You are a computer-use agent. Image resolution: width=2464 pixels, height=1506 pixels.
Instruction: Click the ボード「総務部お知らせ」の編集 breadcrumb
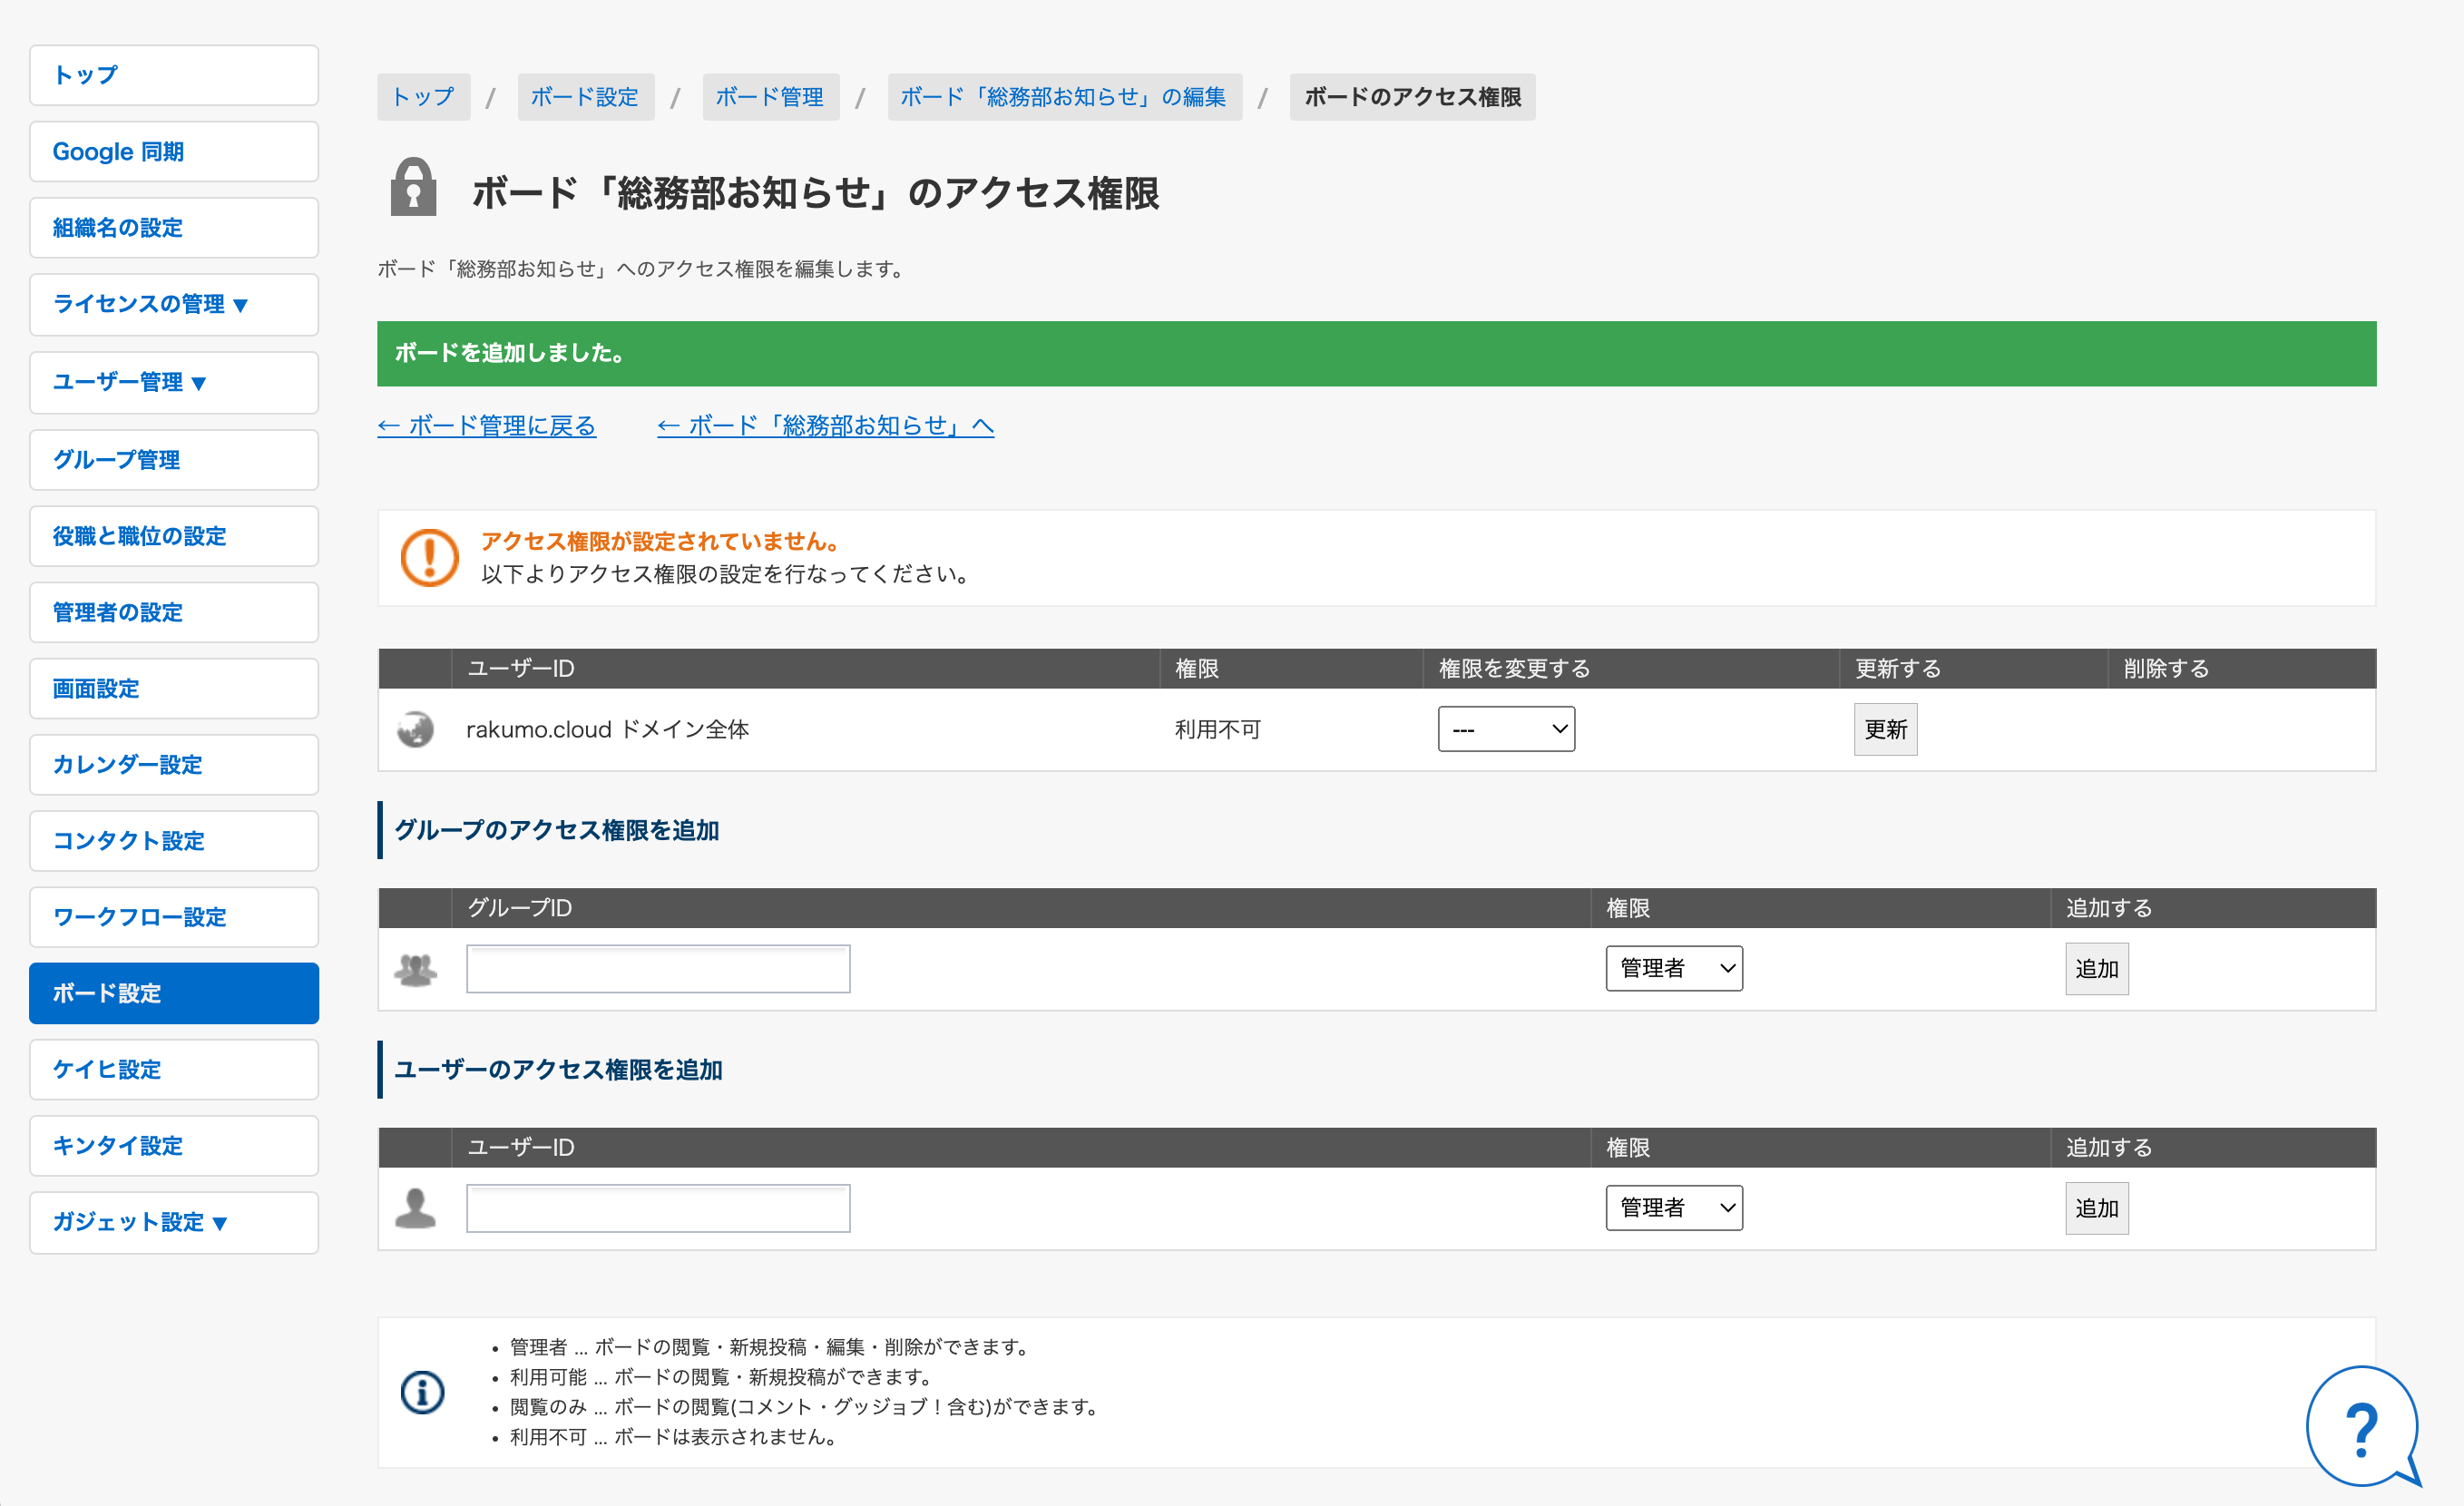tap(1064, 97)
